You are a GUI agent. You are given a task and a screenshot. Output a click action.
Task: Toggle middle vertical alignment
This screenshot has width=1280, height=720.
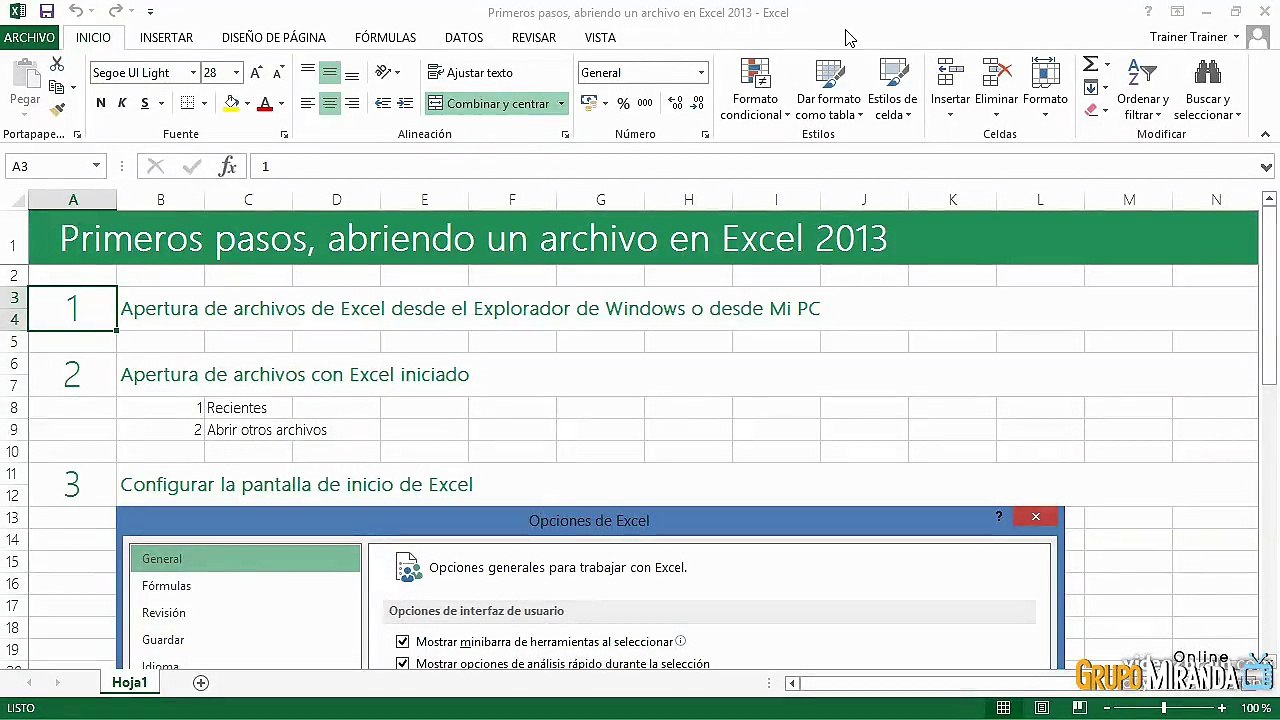click(329, 73)
